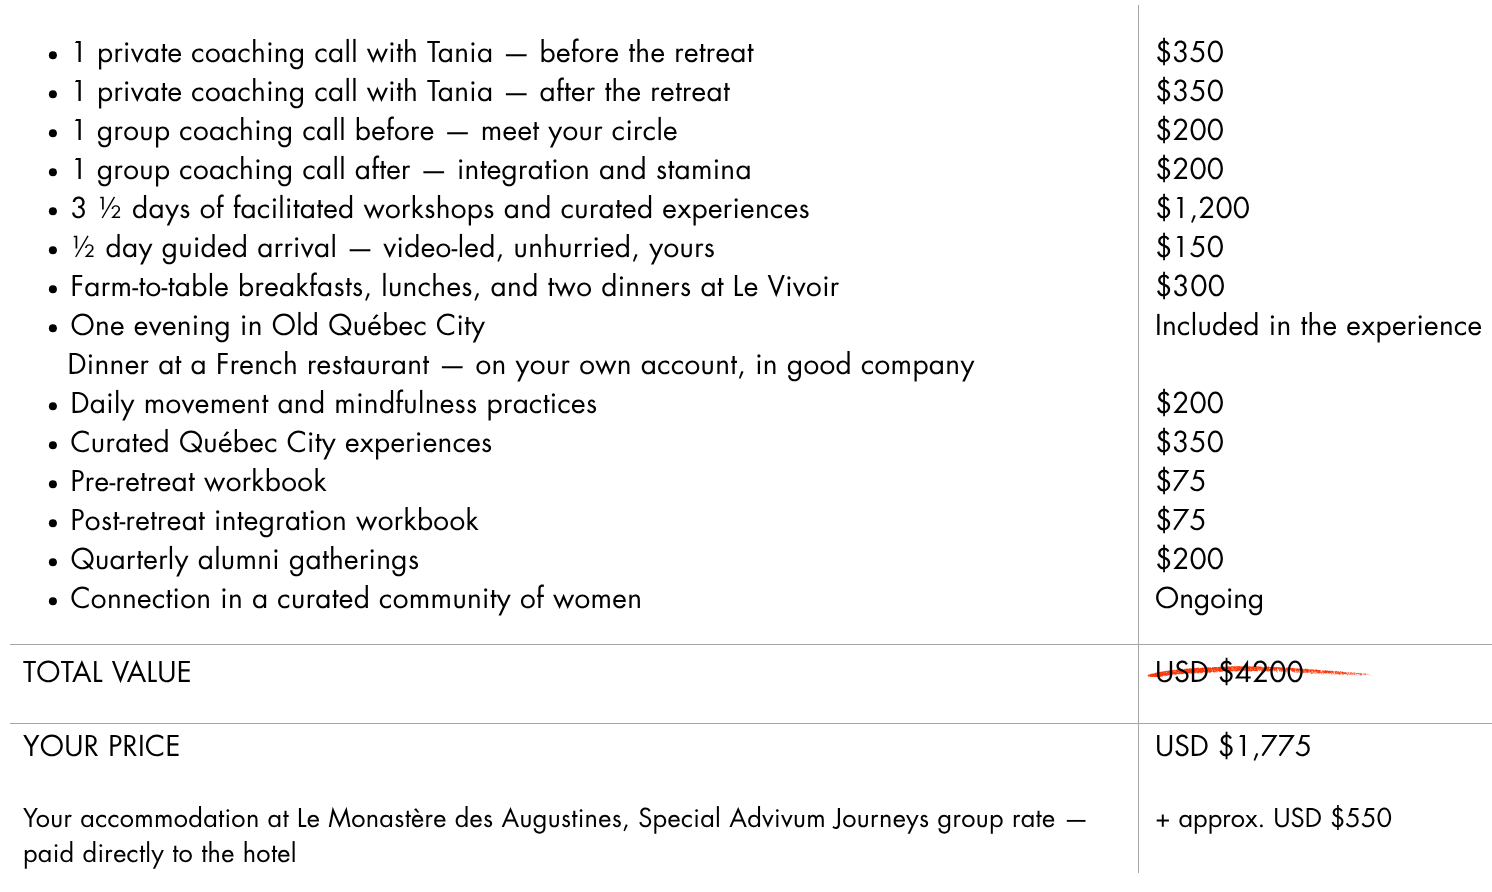Click 'meet your circle' group call line
The height and width of the screenshot is (892, 1492).
[374, 131]
